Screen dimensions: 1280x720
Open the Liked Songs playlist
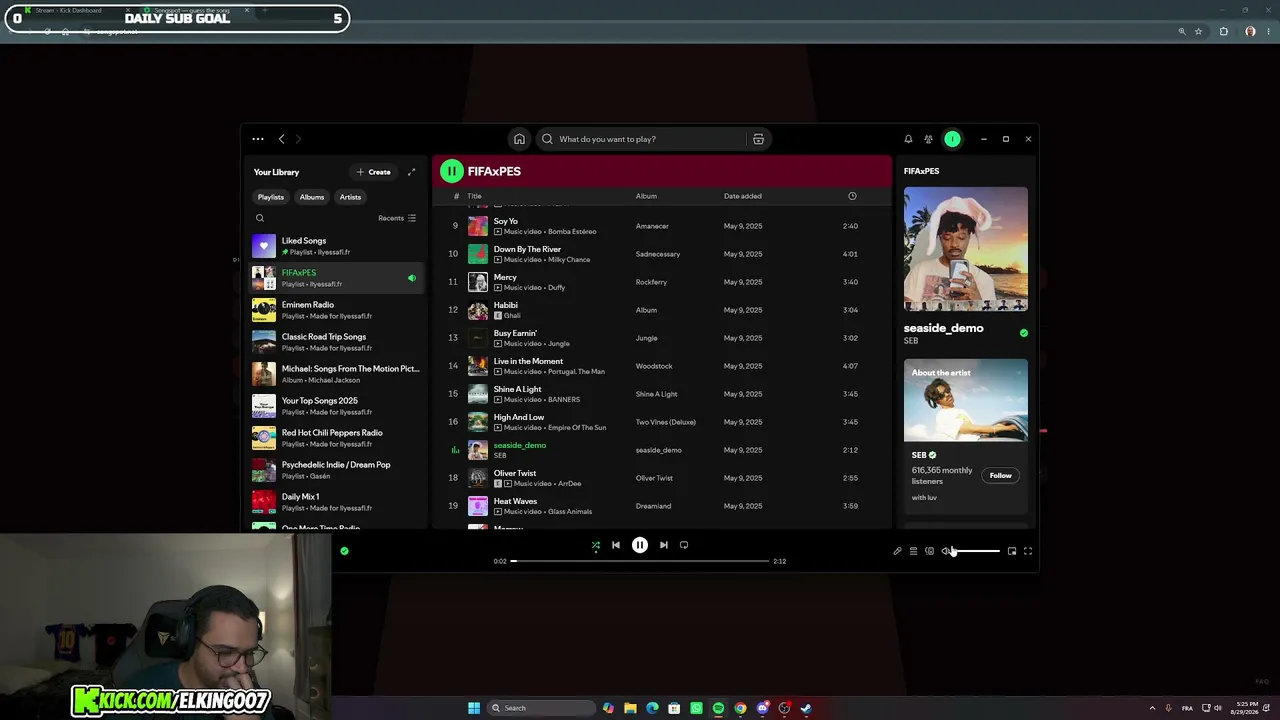coord(336,246)
